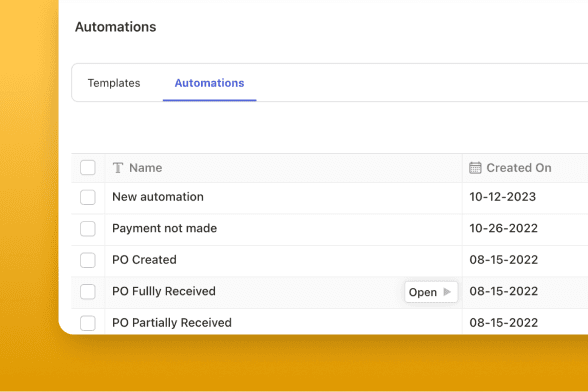Click the 10-26-2022 created date cell
588x392 pixels.
coord(504,228)
